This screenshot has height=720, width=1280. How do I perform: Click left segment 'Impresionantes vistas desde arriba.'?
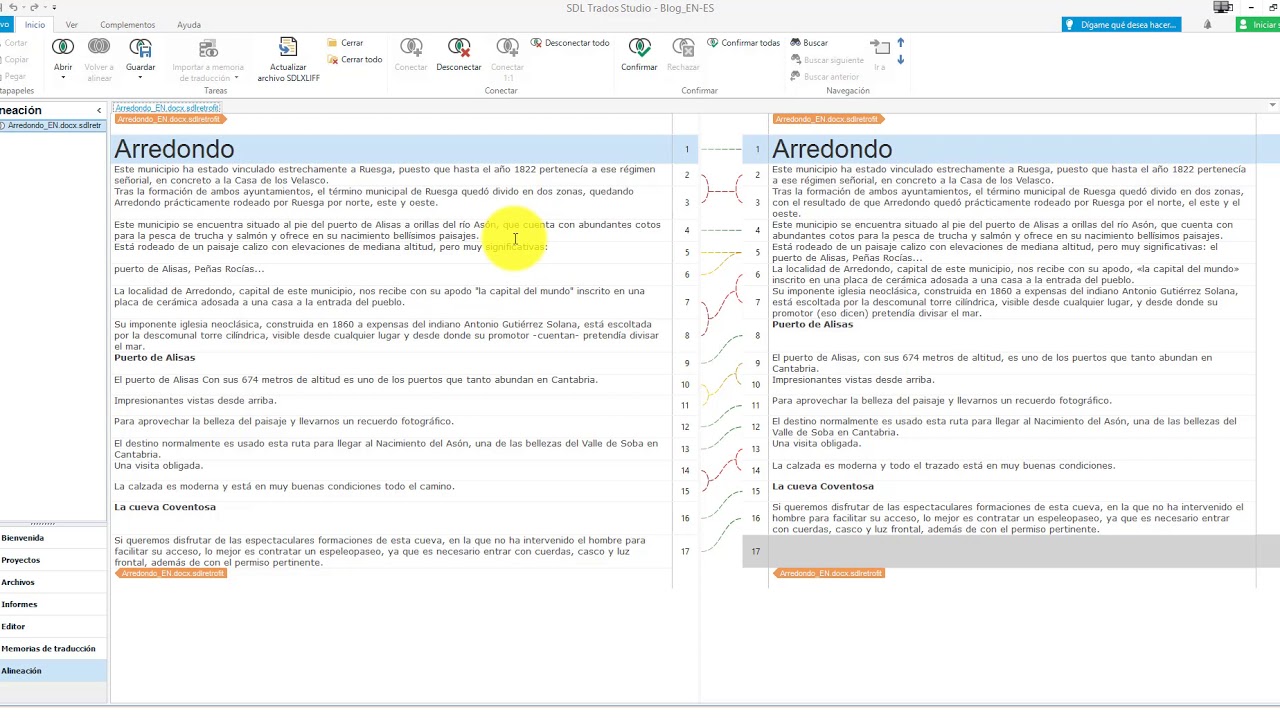pos(195,400)
